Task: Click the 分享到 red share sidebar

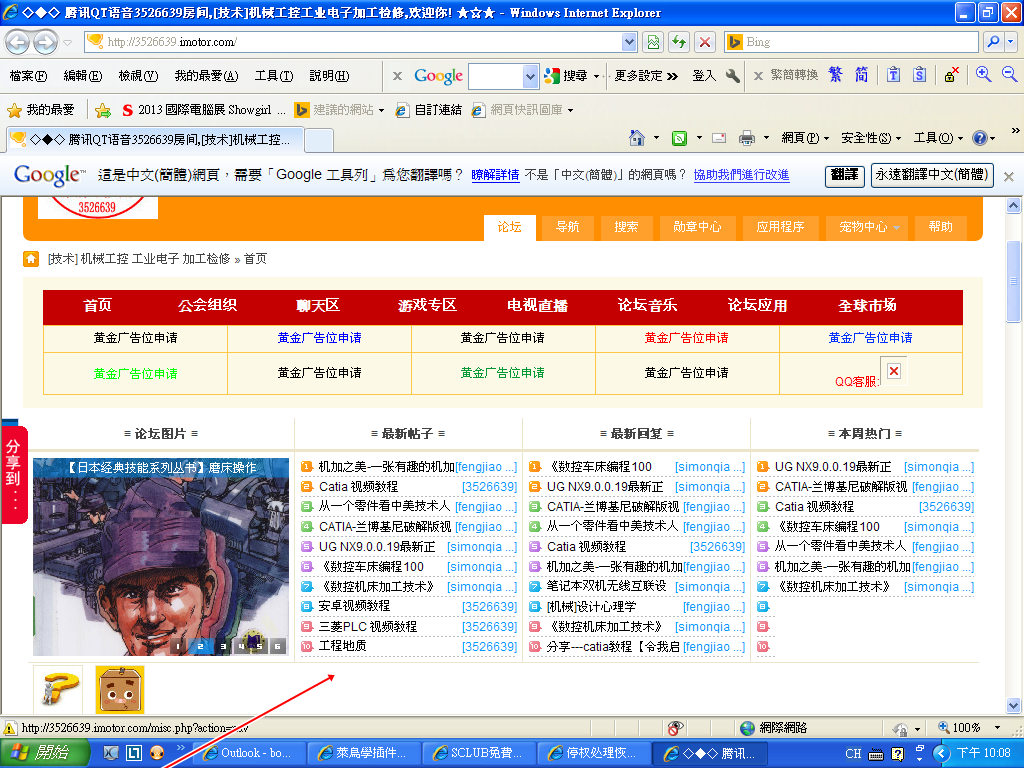Action: click(14, 475)
